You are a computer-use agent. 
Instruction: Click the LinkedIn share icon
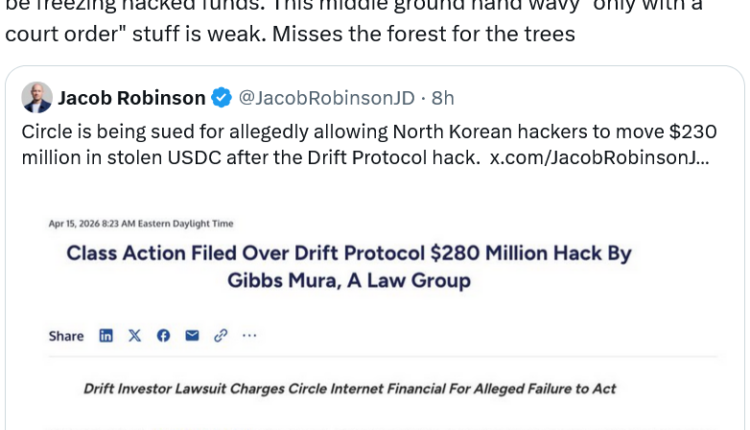coord(106,336)
